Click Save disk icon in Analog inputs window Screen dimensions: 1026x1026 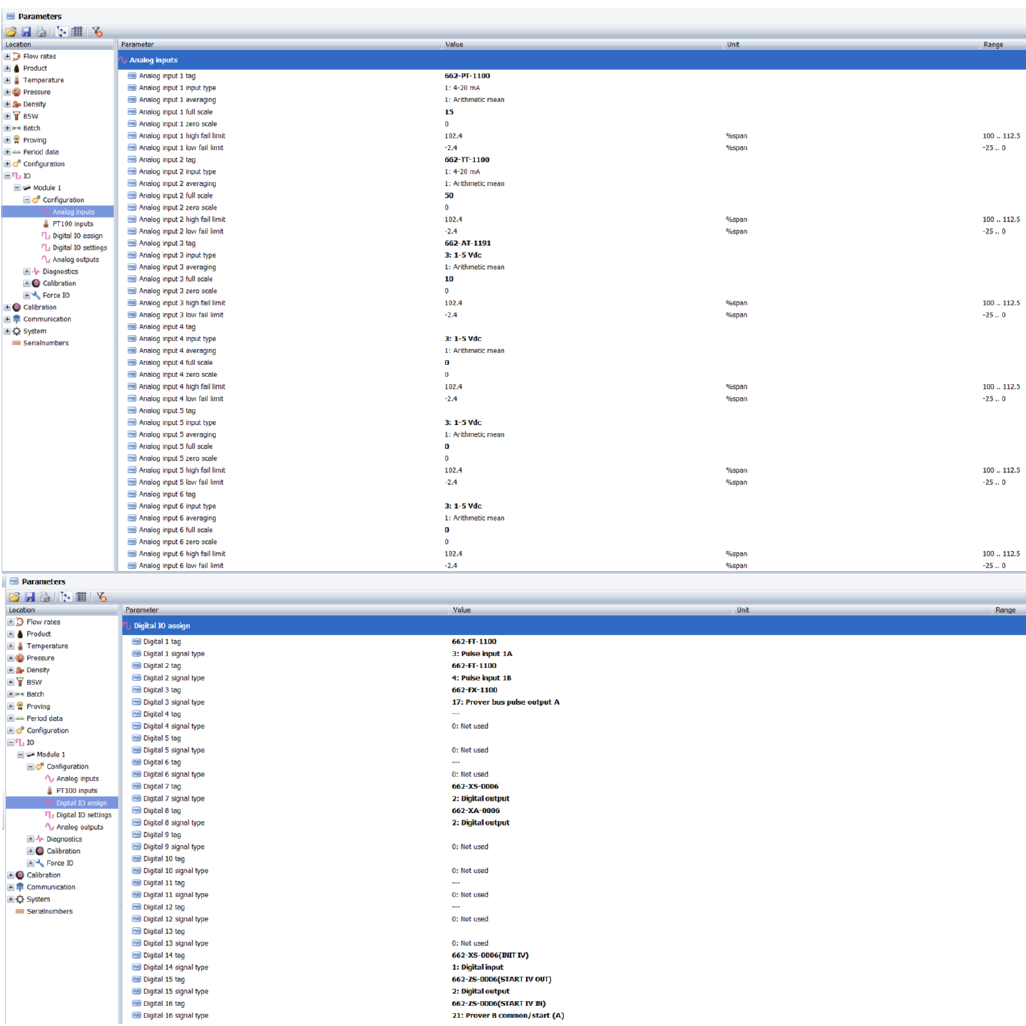coord(26,31)
